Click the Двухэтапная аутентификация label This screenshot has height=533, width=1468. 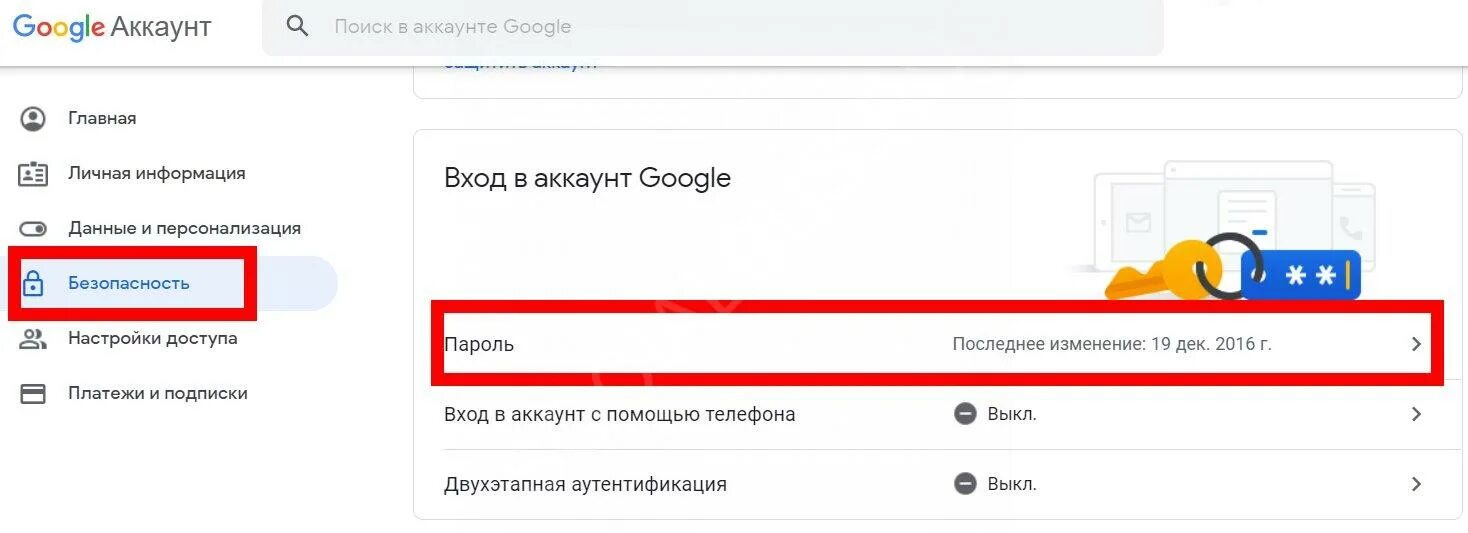[585, 485]
